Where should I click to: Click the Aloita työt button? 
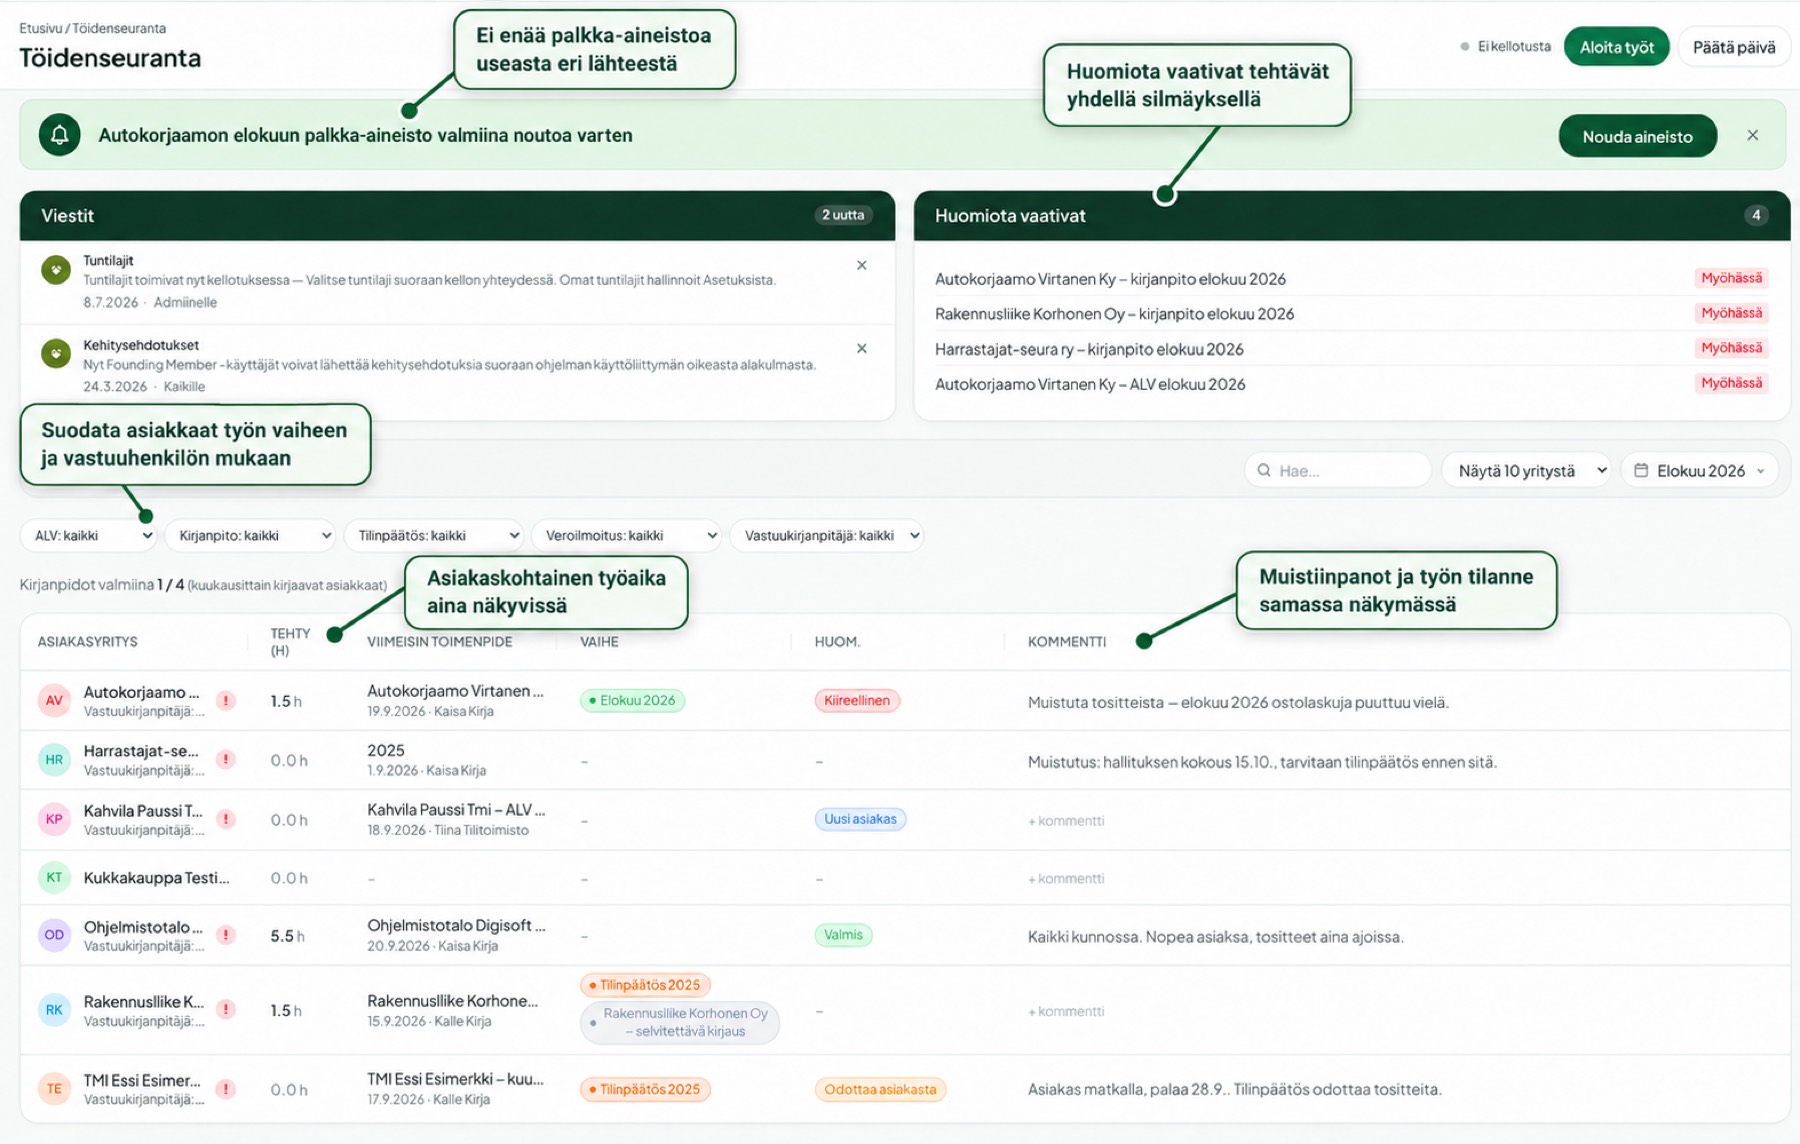pyautogui.click(x=1616, y=47)
